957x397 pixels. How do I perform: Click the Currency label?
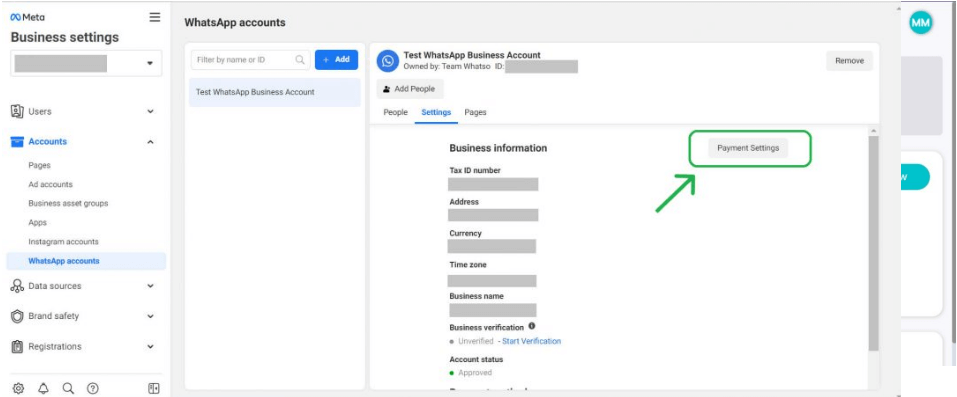tap(465, 233)
